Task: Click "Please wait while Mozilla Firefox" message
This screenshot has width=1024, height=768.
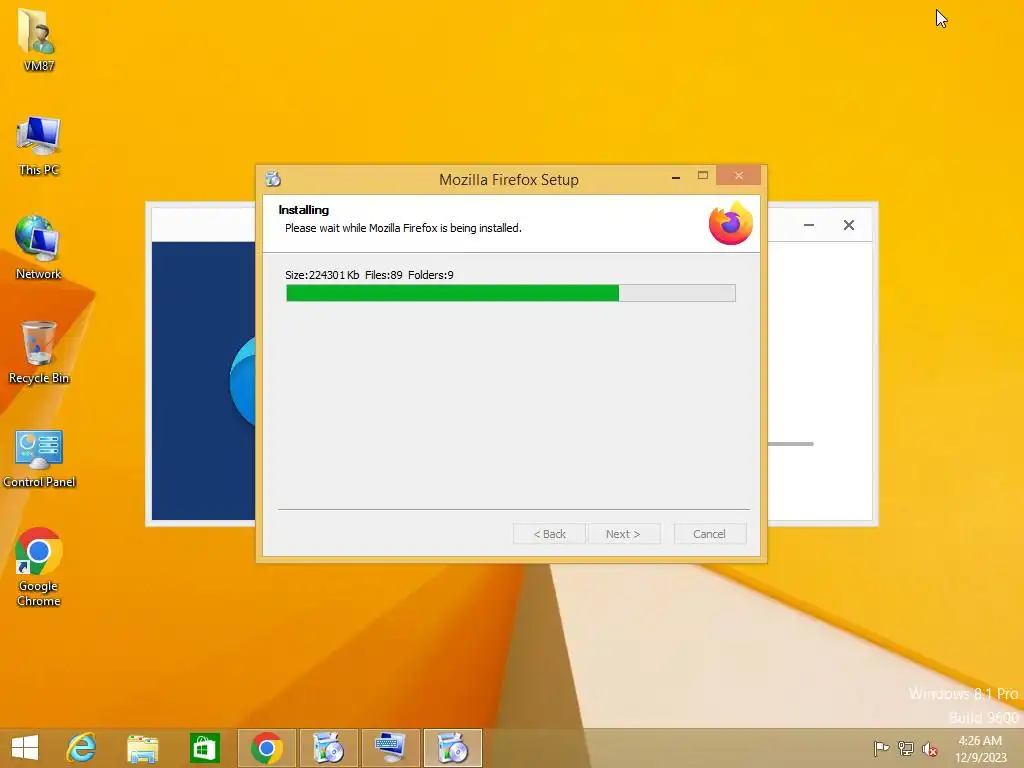Action: click(x=403, y=228)
